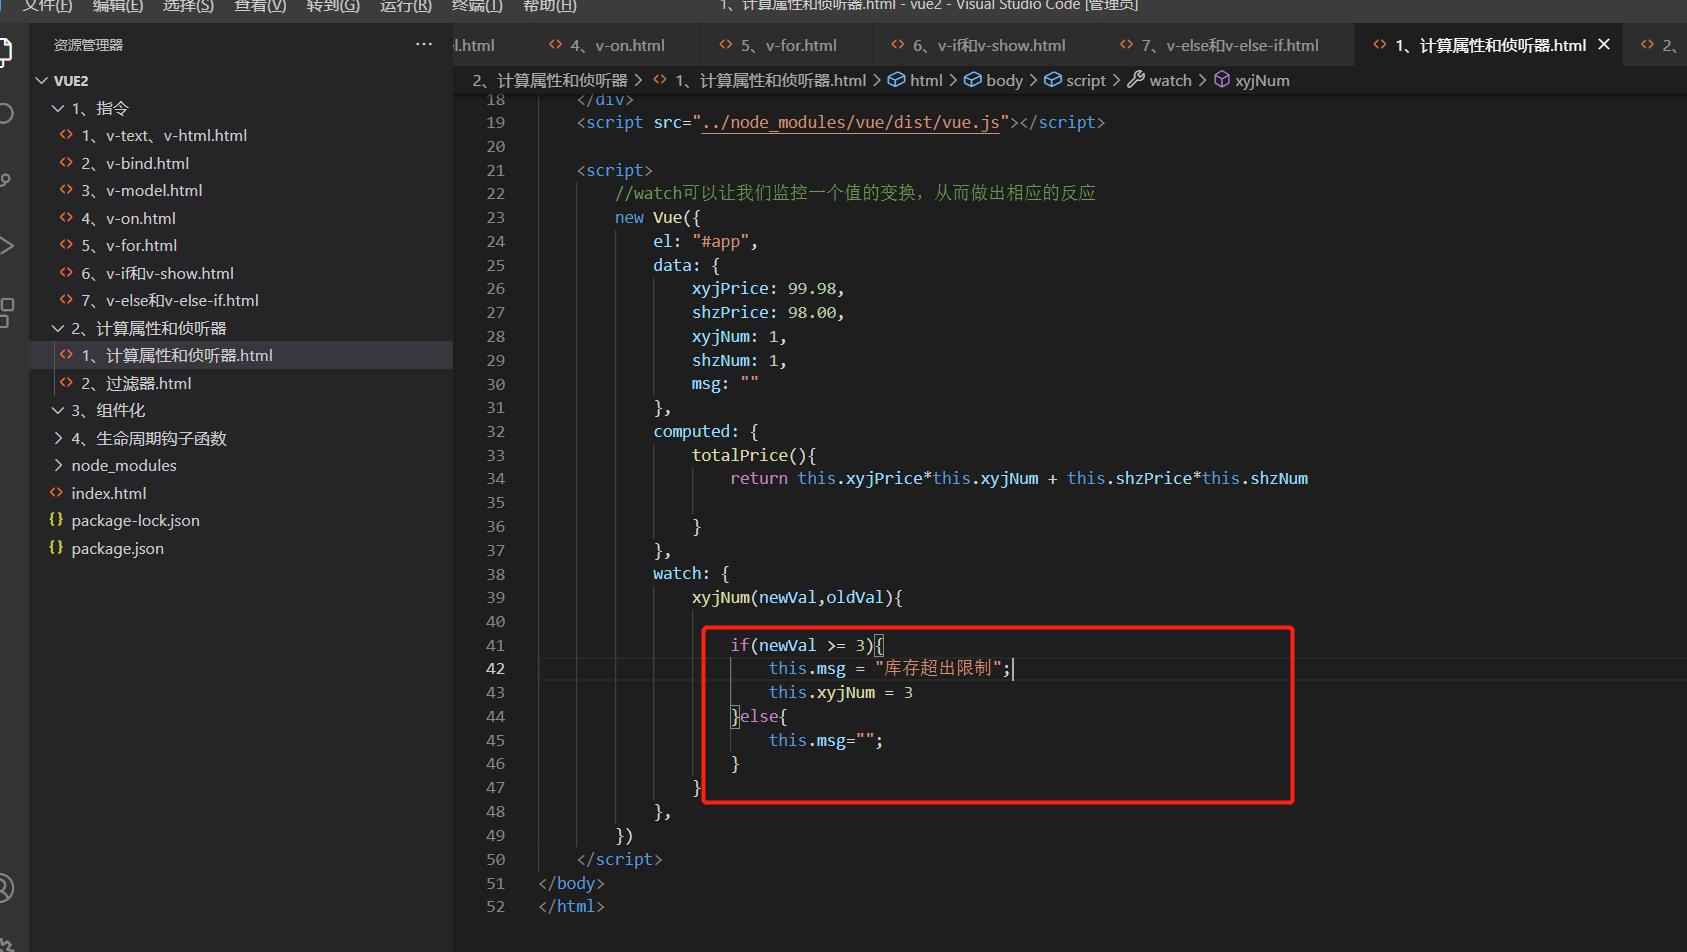Open the Accounts icon in activity bar
Screen dimensions: 1687x952
tap(6, 888)
